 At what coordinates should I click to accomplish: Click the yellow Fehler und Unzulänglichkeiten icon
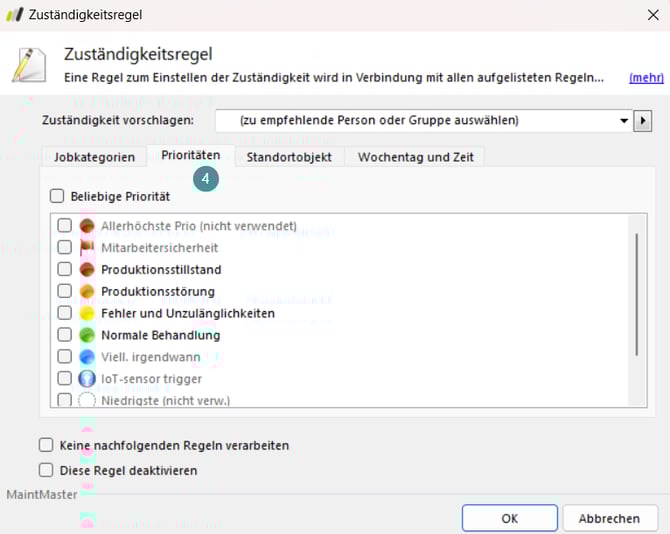[x=87, y=313]
